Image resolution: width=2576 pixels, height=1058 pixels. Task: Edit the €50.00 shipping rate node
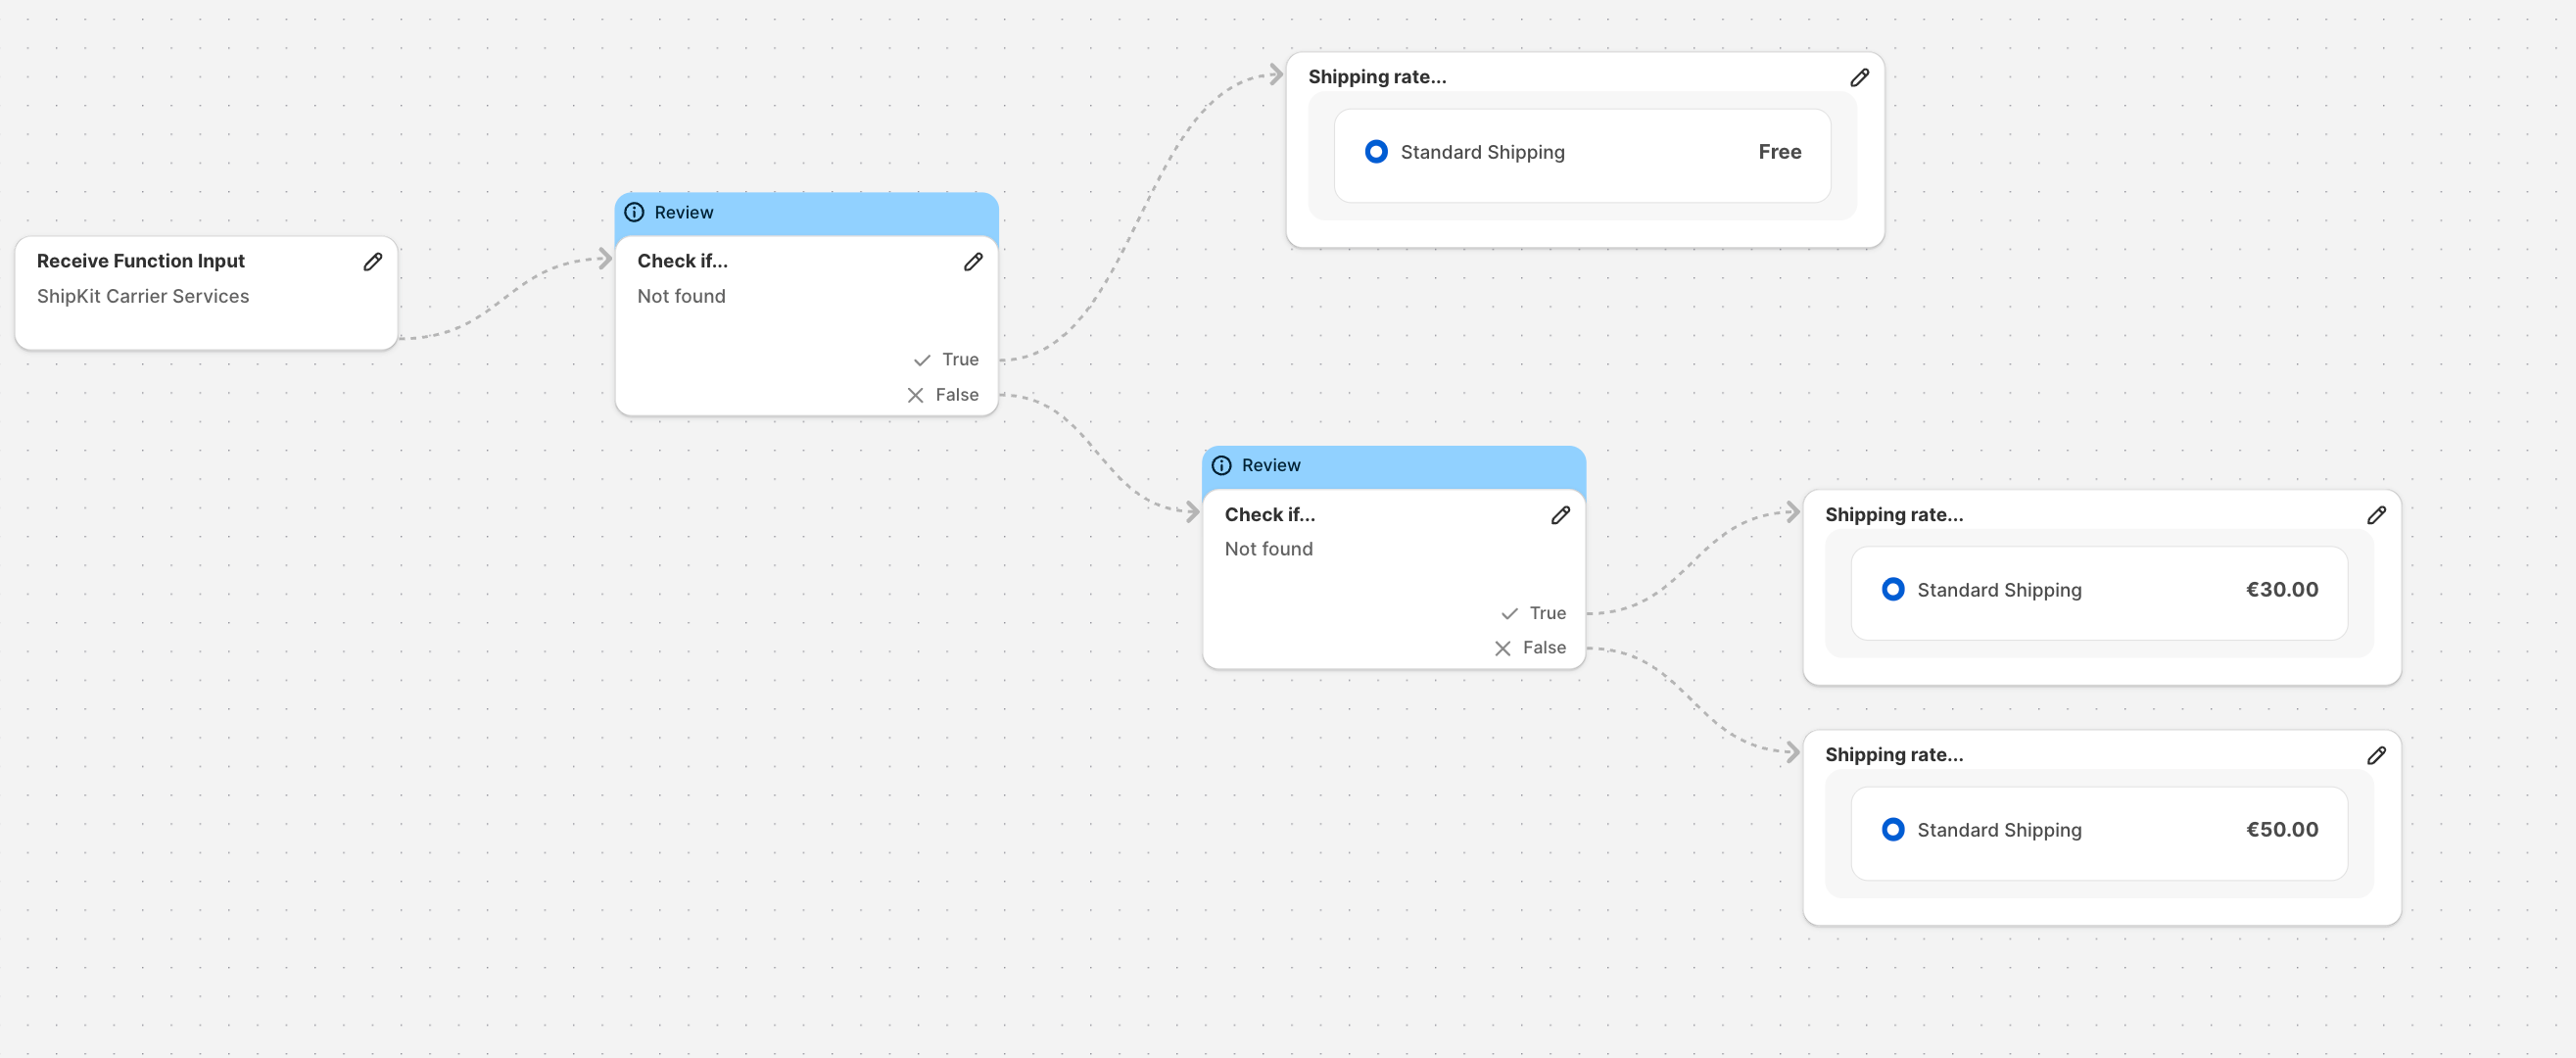[2375, 756]
